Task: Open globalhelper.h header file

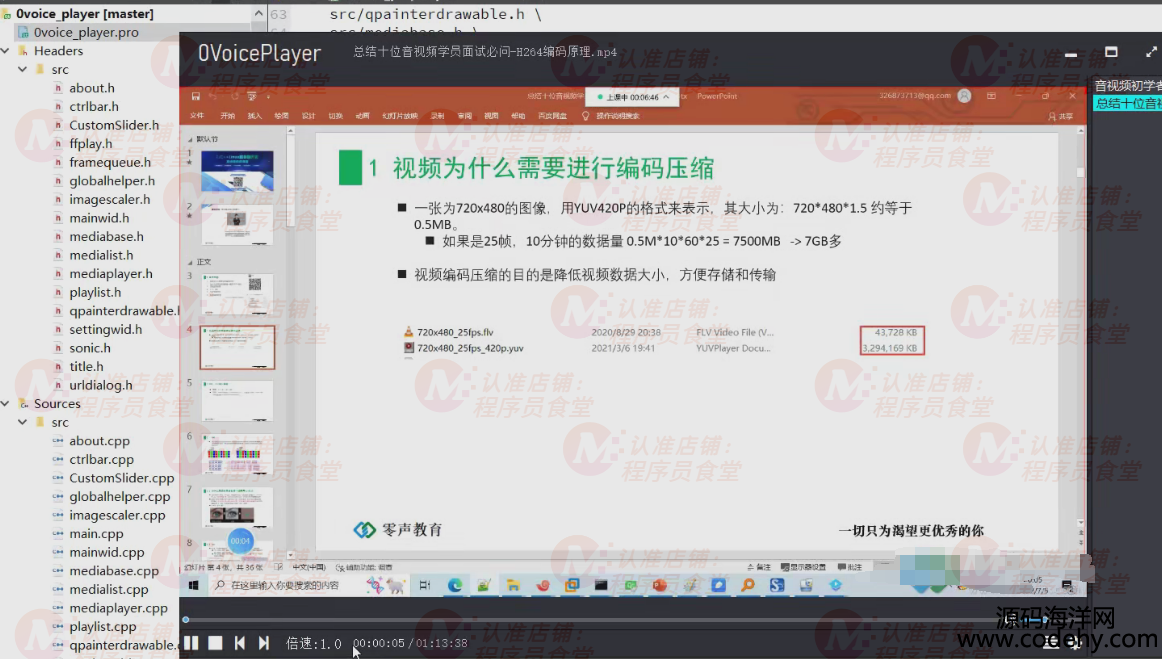Action: click(112, 181)
